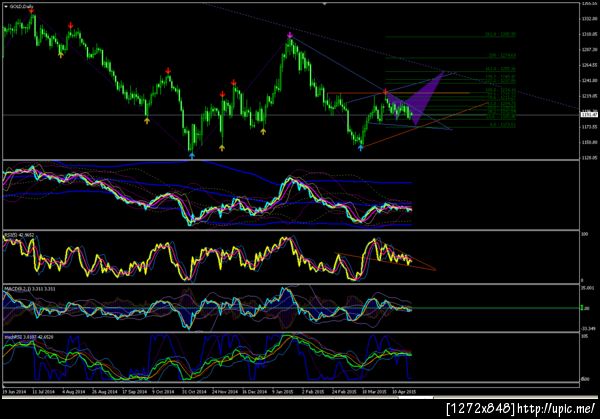Click the 1241.80 price axis label
Screen dimensions: 600x419
(589, 80)
